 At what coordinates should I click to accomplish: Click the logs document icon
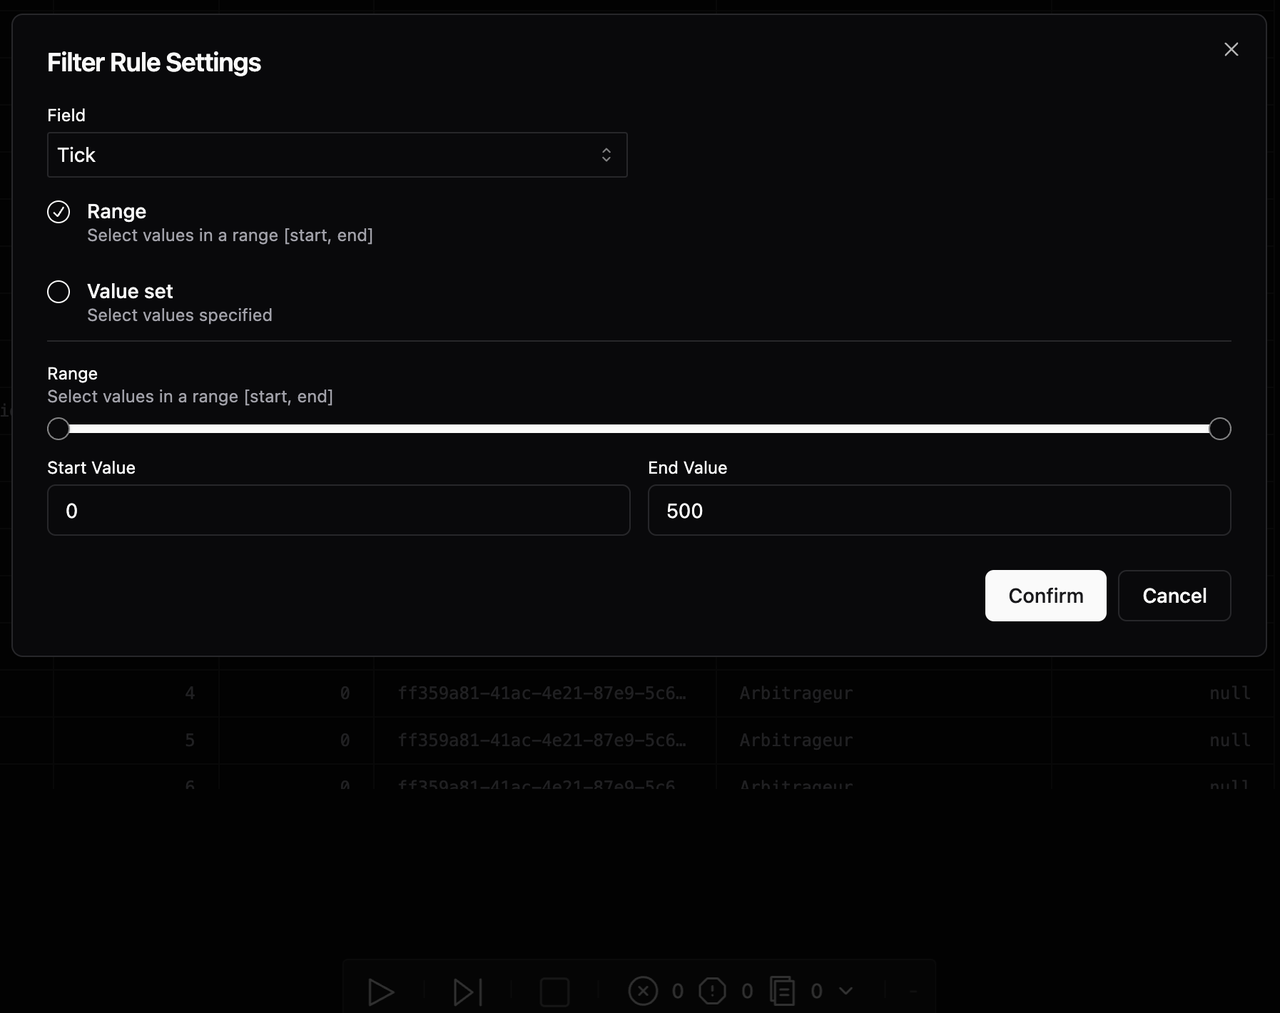782,991
